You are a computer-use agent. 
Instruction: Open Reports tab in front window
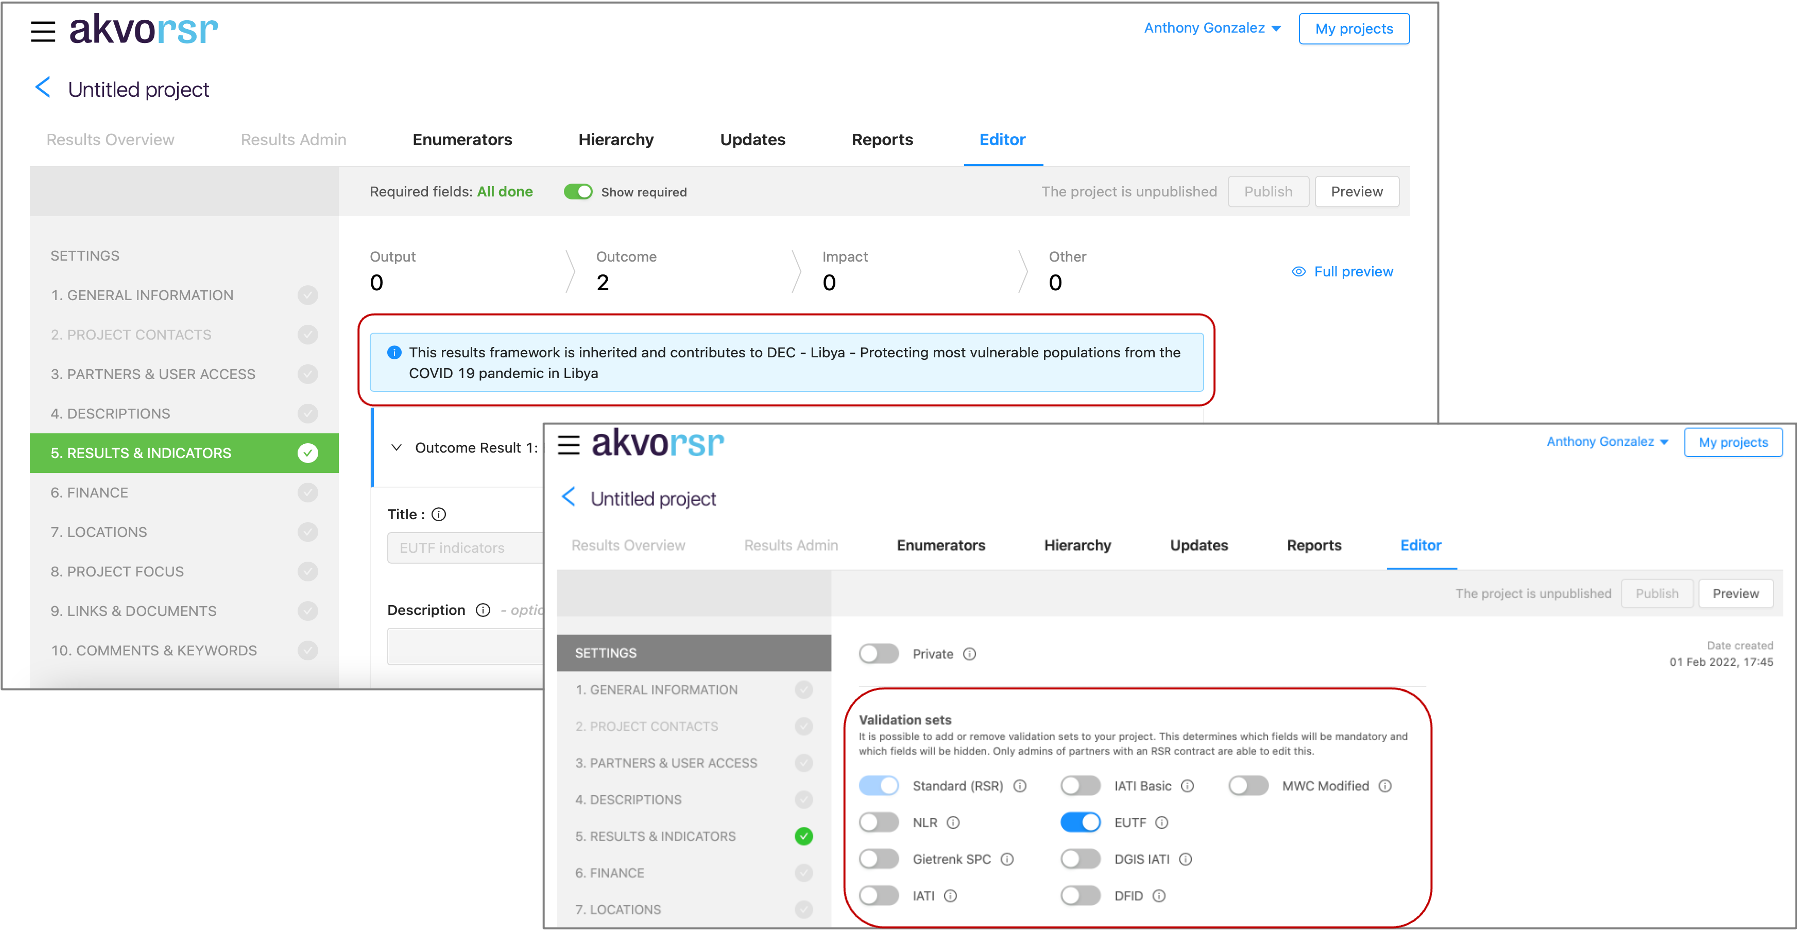click(x=1314, y=545)
